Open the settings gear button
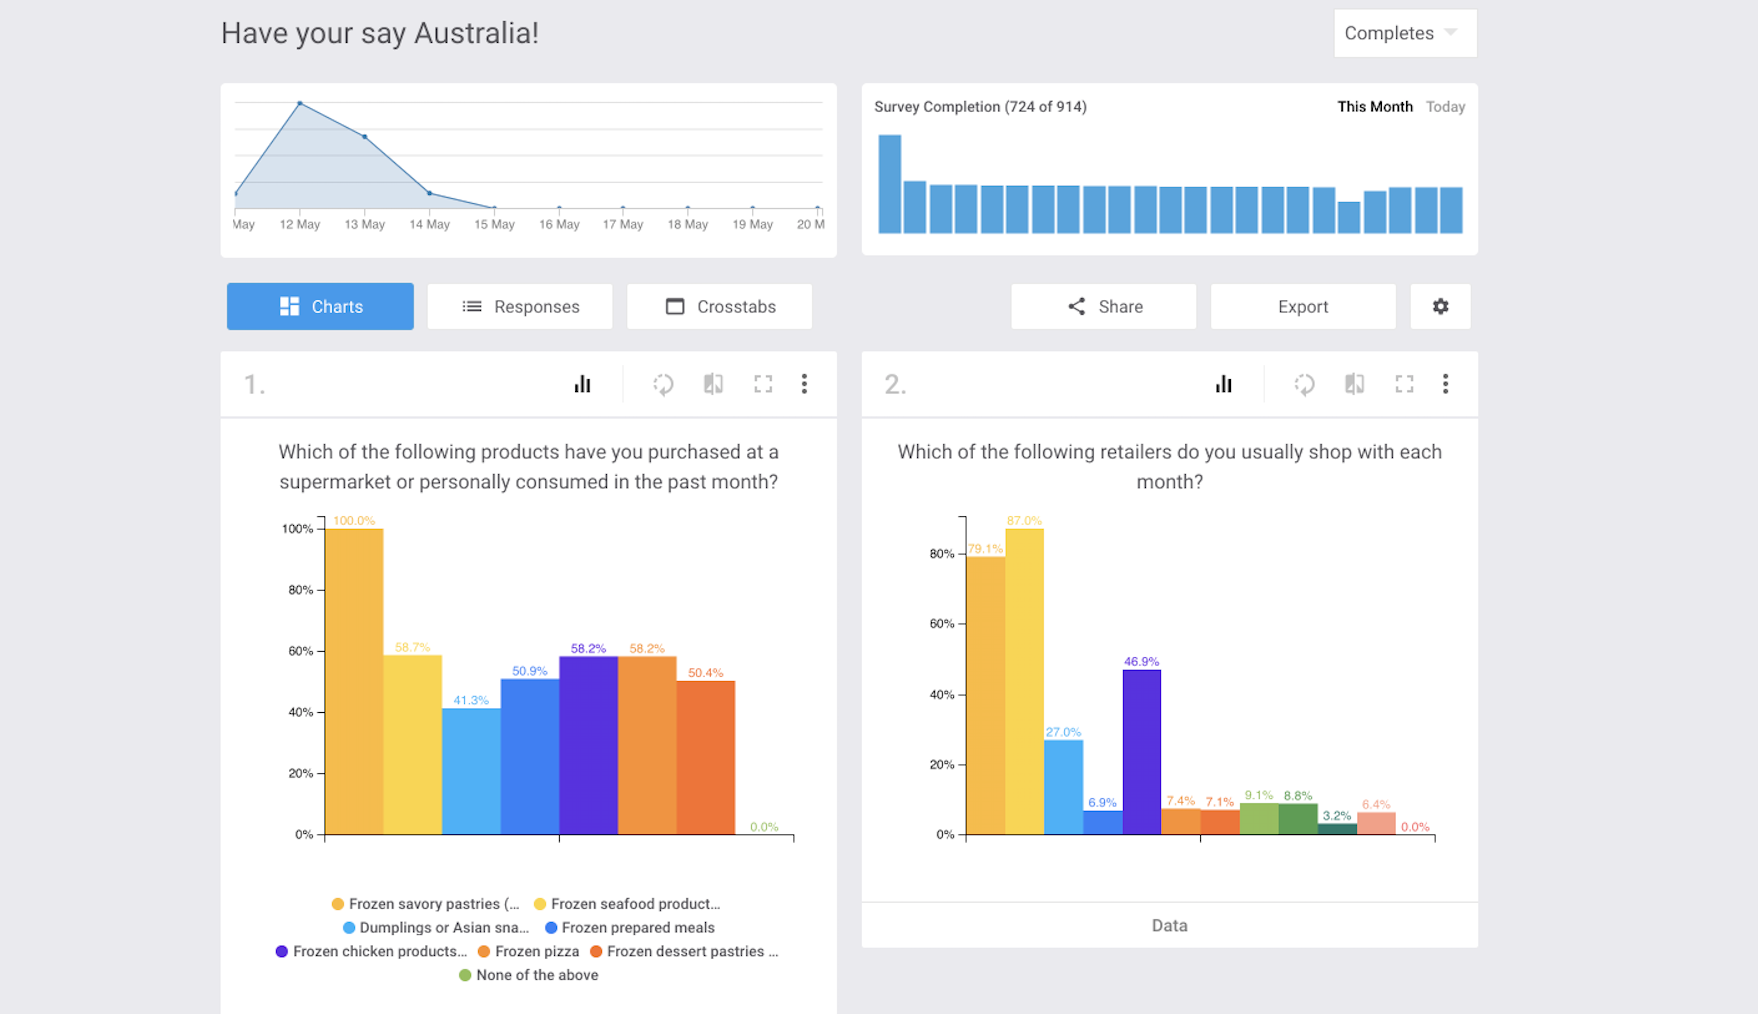 (1440, 307)
